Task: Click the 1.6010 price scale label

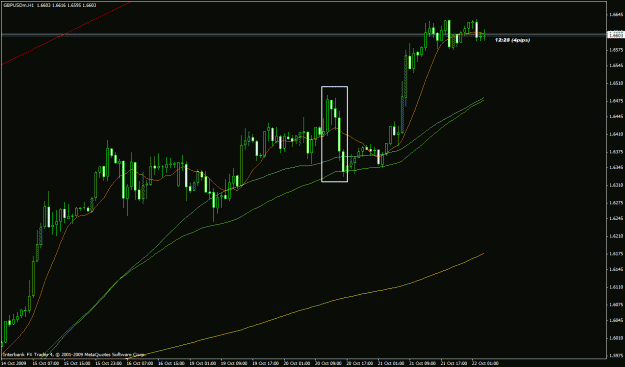Action: click(x=616, y=338)
